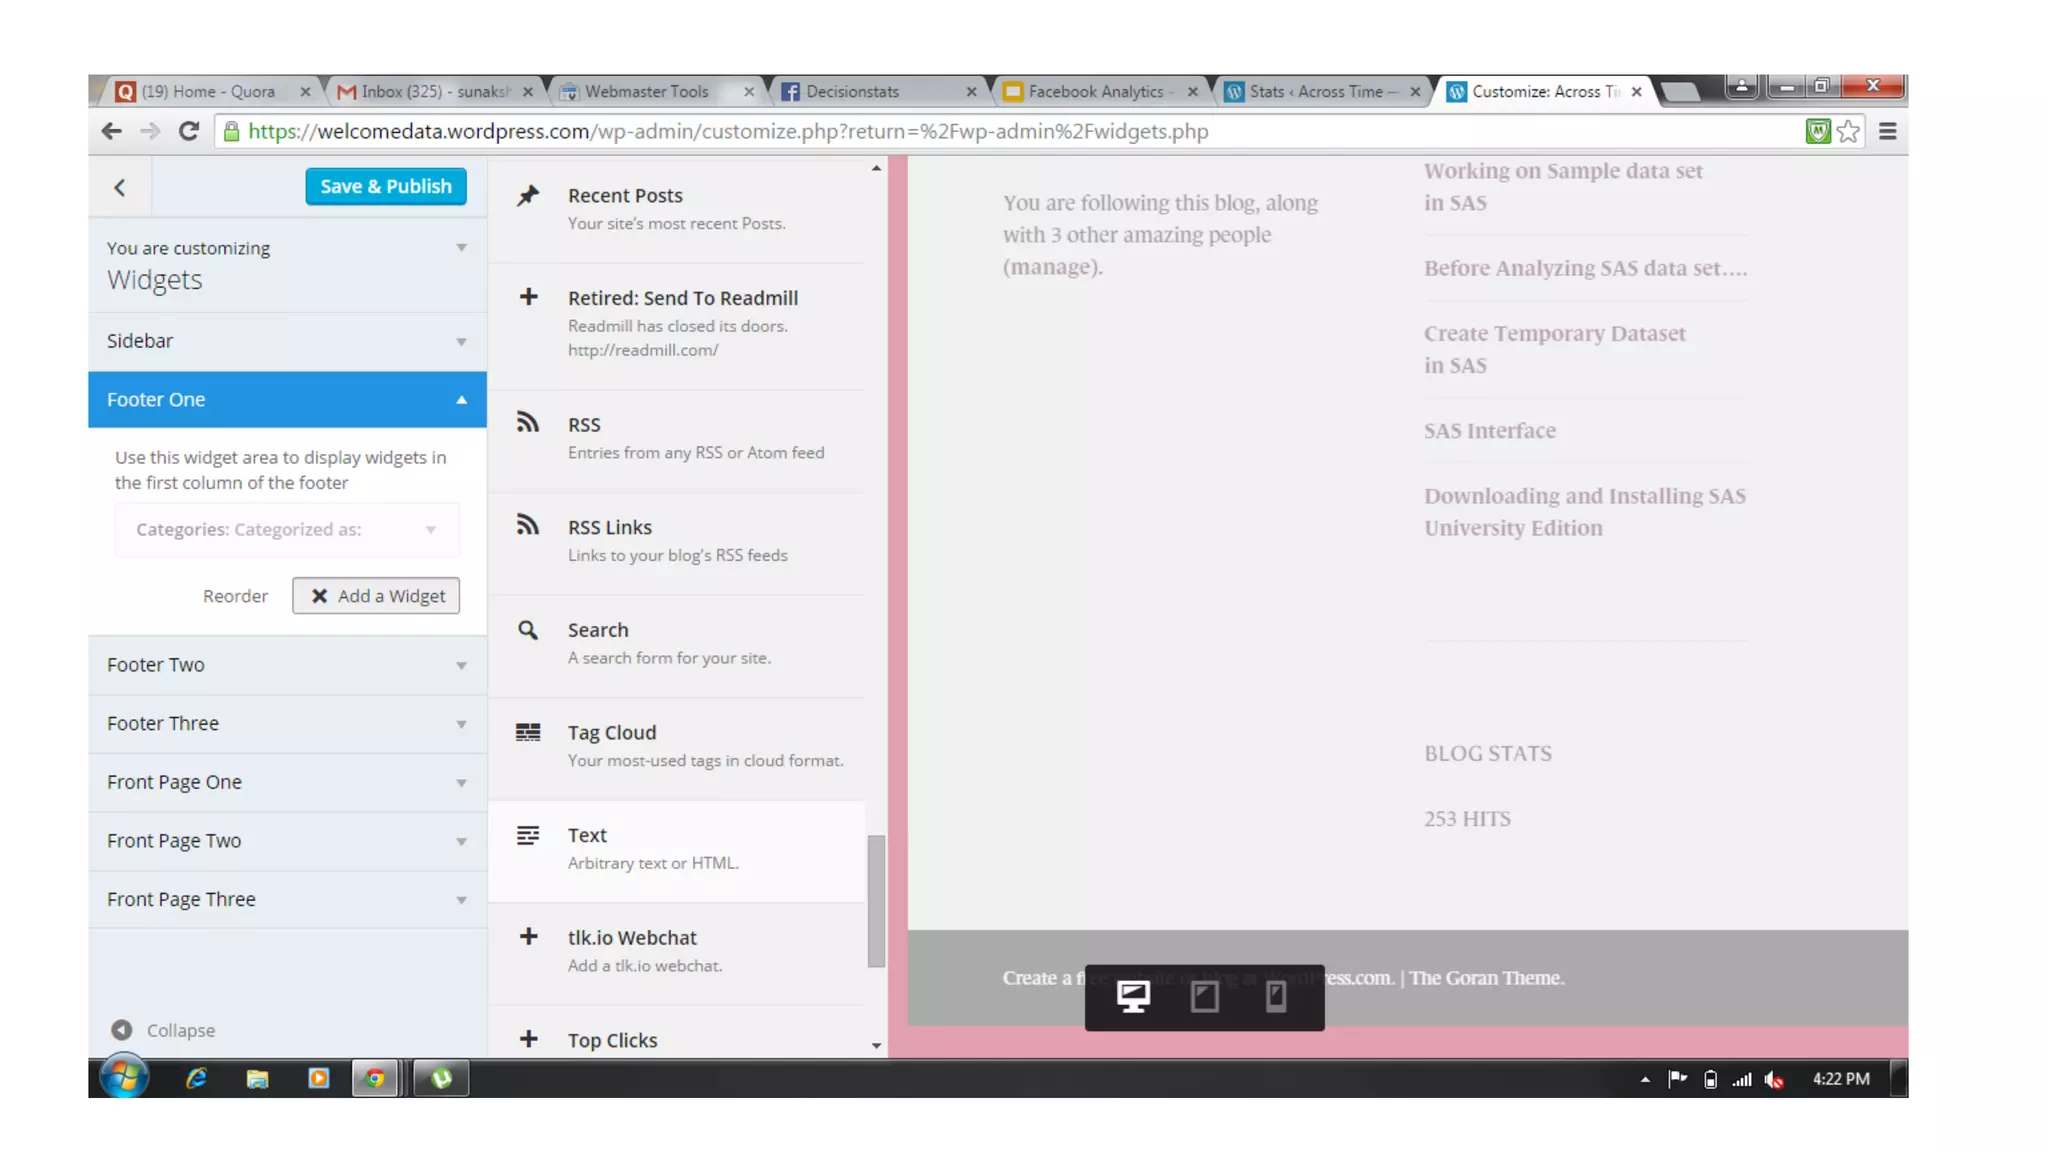Viewport: 2048px width, 1152px height.
Task: Click the Collapse sidebar arrow icon
Action: [x=122, y=1030]
